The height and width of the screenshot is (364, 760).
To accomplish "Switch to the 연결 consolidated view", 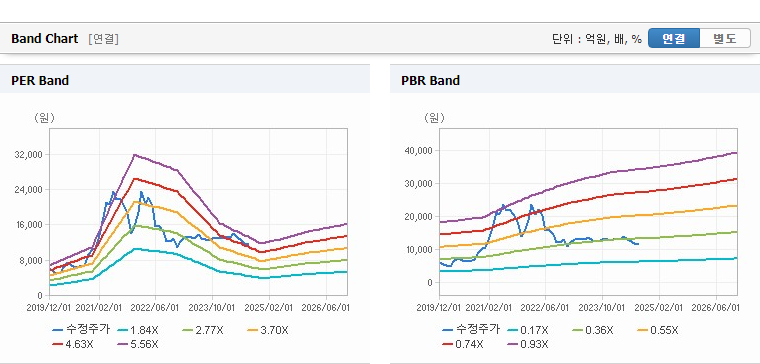I will point(674,38).
